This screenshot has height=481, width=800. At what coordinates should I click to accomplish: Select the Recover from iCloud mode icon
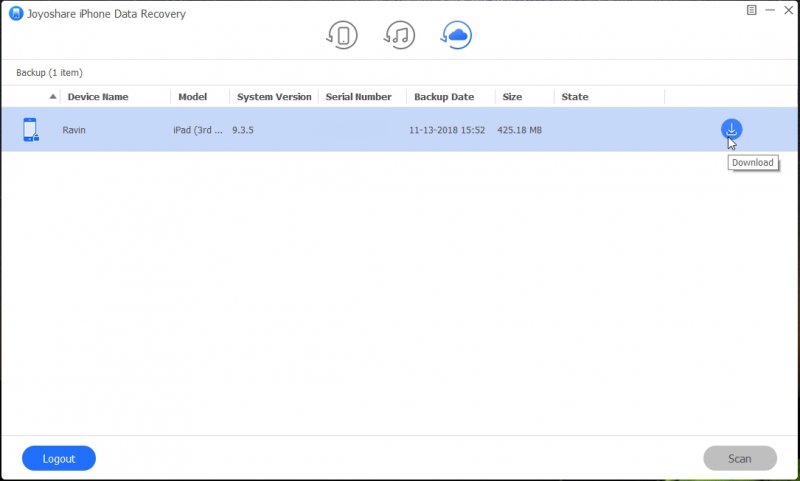click(x=456, y=36)
